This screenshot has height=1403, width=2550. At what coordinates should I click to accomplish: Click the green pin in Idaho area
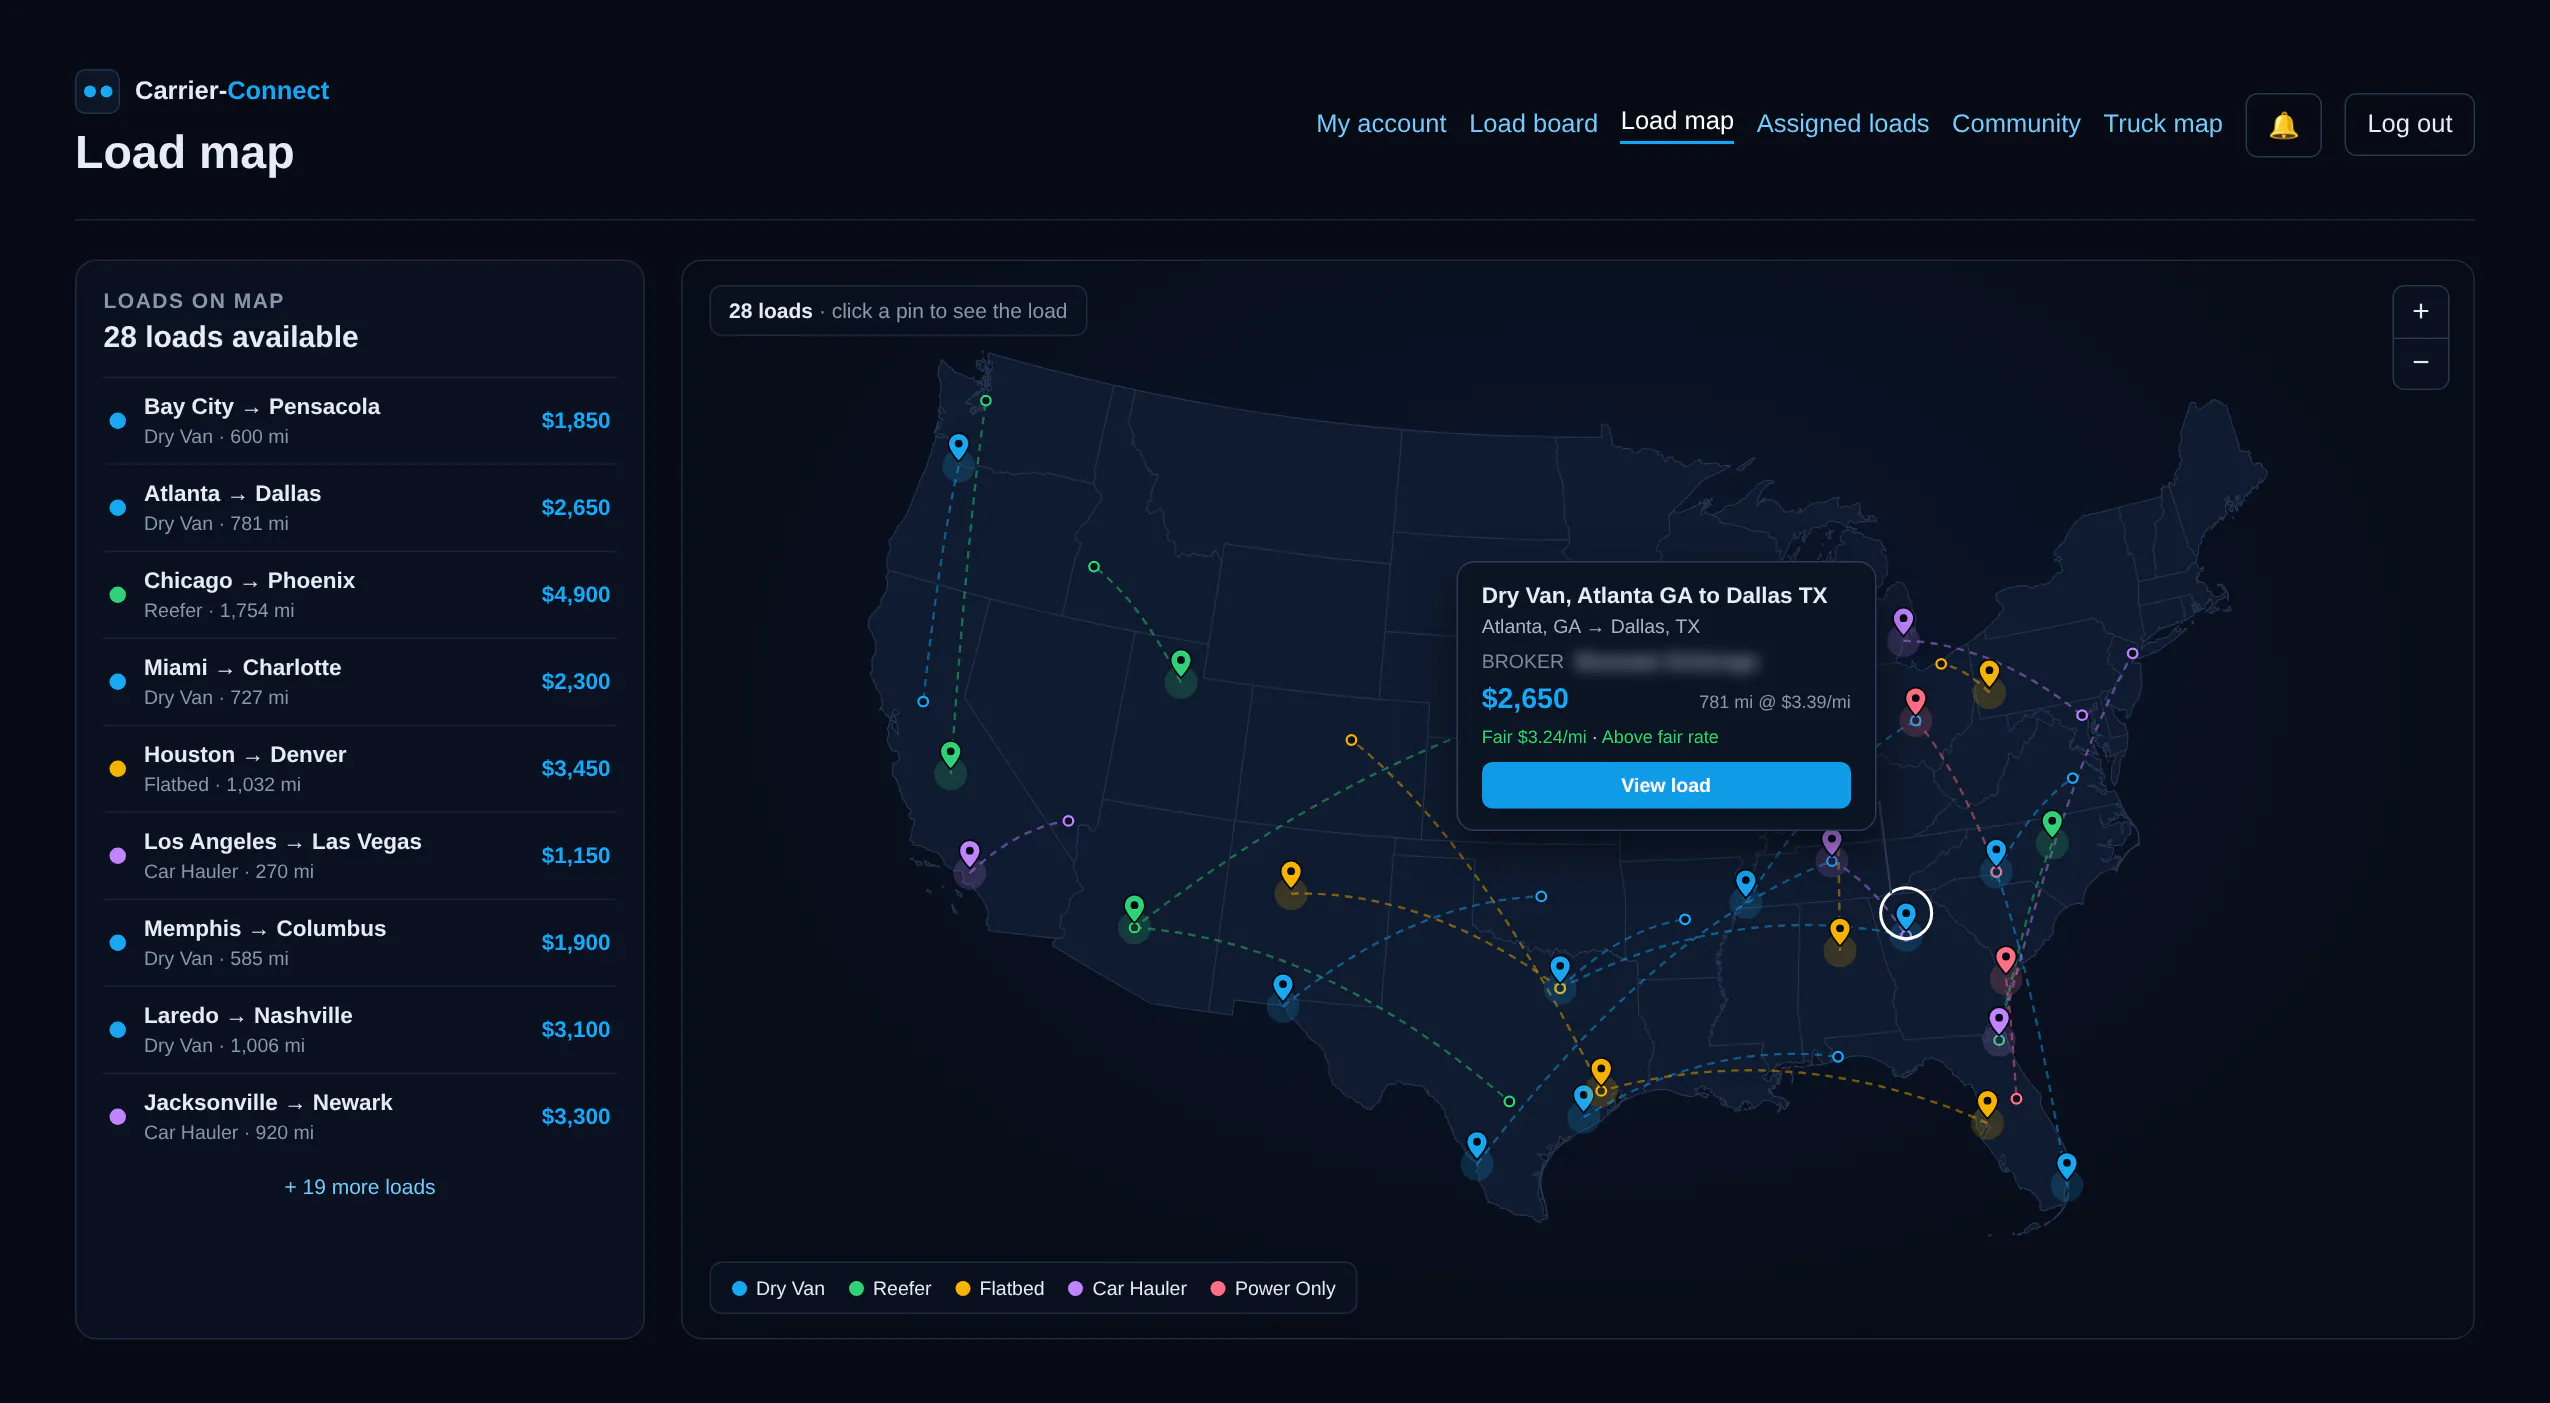tap(1180, 662)
